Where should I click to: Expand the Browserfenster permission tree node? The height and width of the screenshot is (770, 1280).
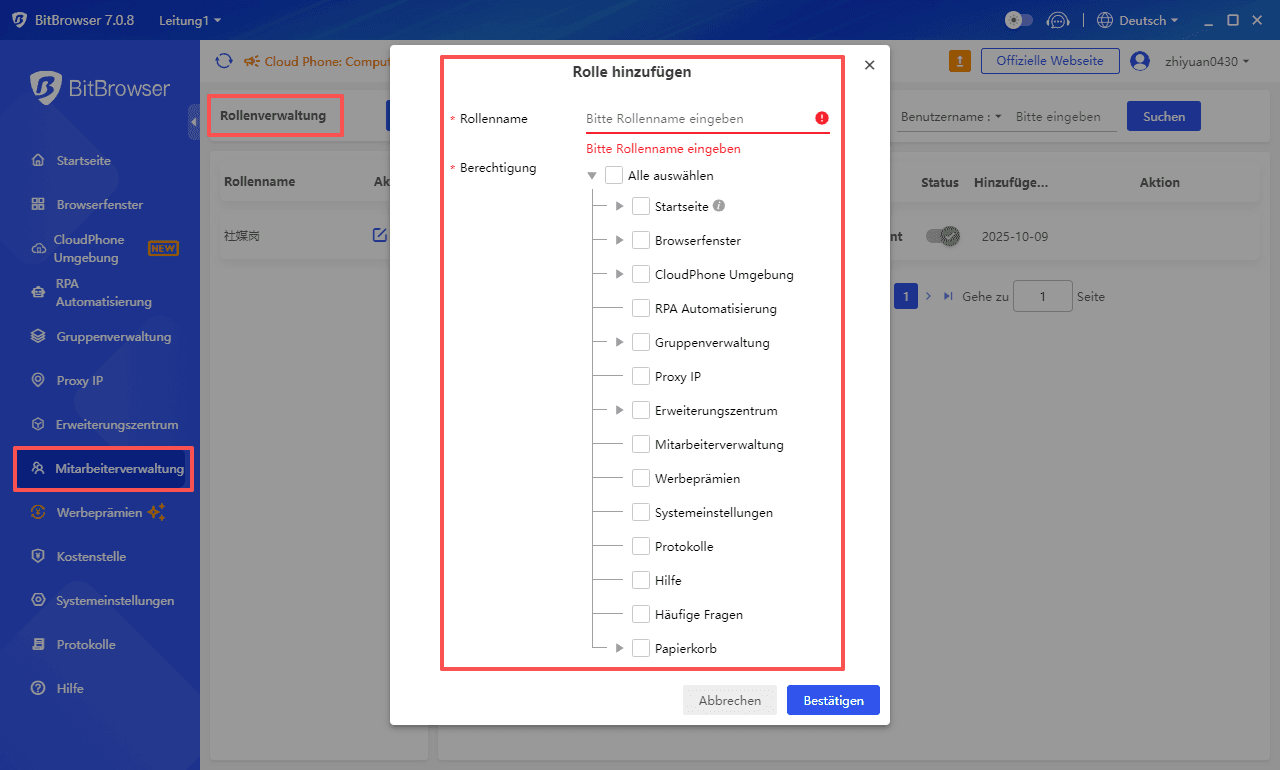point(618,240)
